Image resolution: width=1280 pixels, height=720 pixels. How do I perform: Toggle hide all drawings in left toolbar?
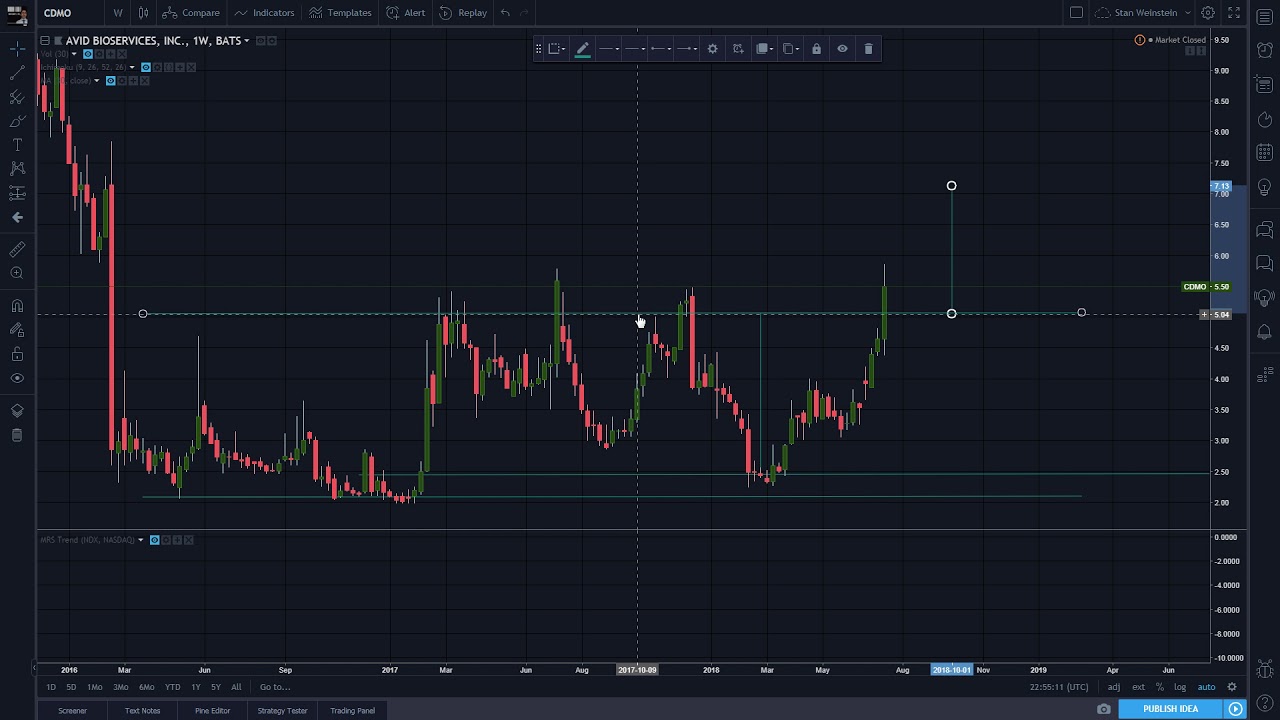[x=17, y=378]
